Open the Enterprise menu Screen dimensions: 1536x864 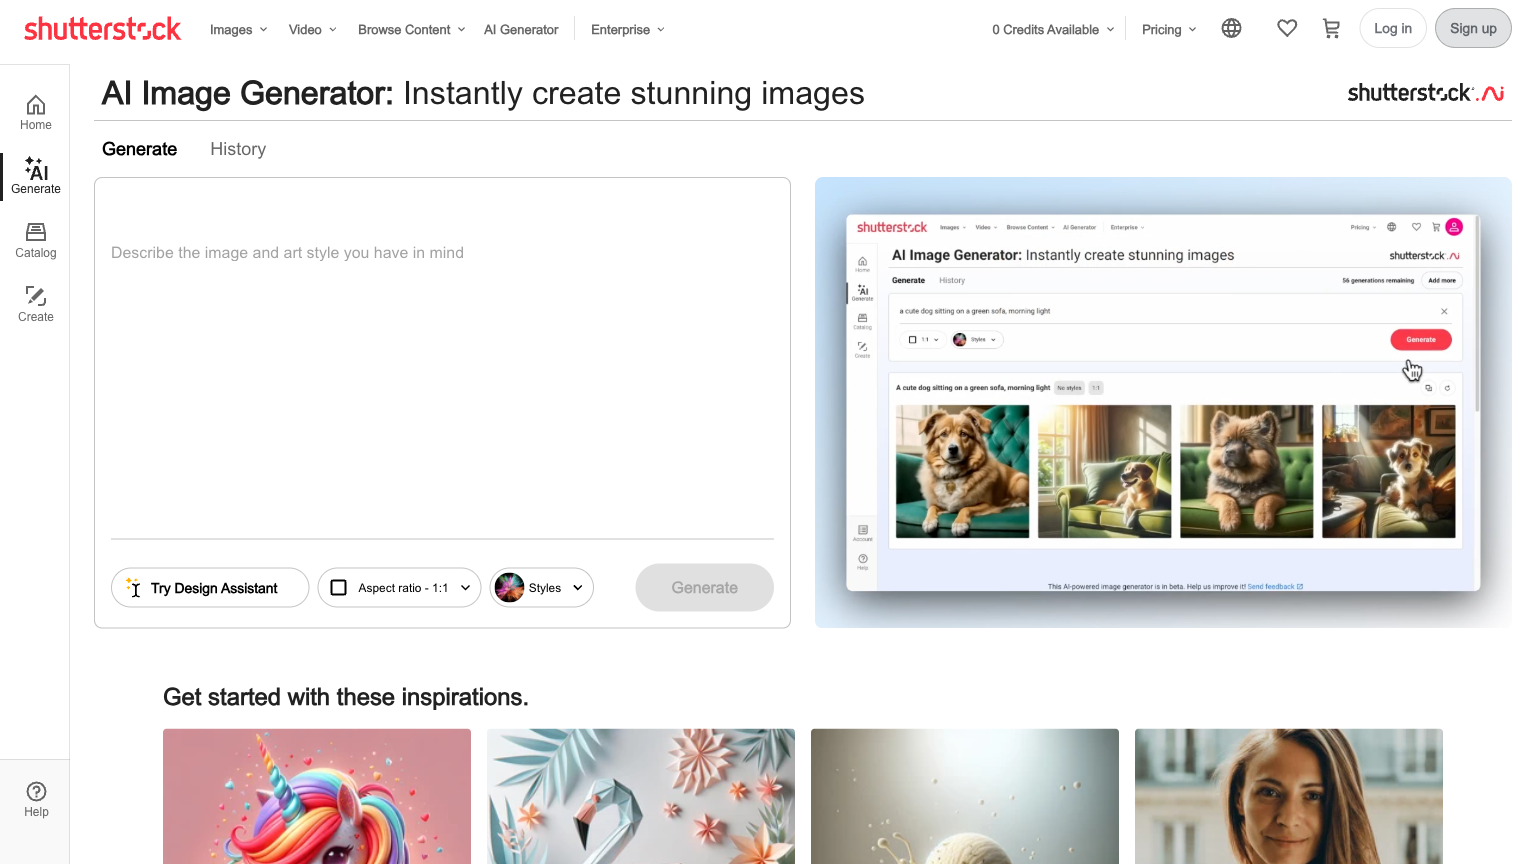click(x=626, y=29)
